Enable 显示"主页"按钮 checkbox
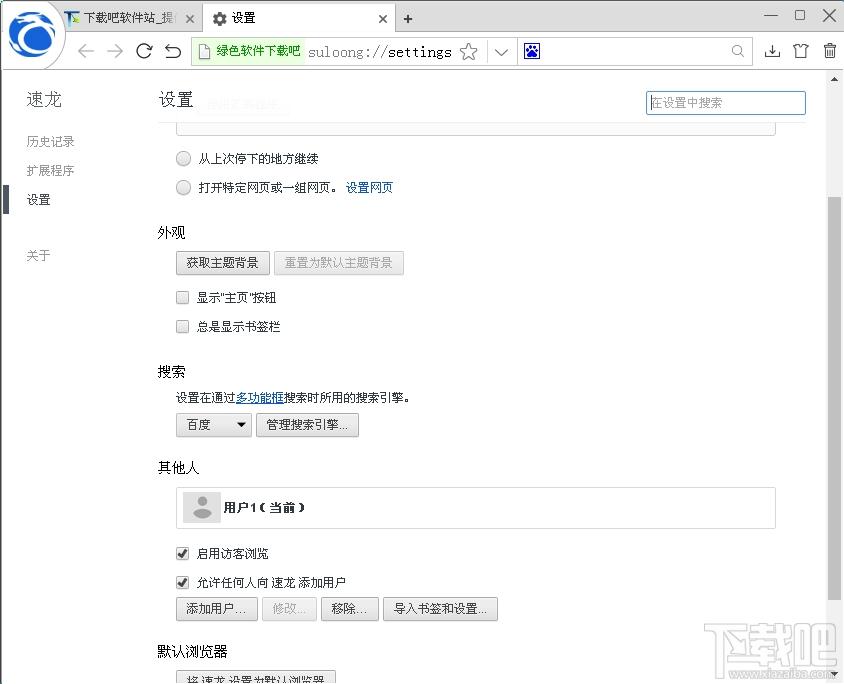This screenshot has height=684, width=844. (x=182, y=298)
